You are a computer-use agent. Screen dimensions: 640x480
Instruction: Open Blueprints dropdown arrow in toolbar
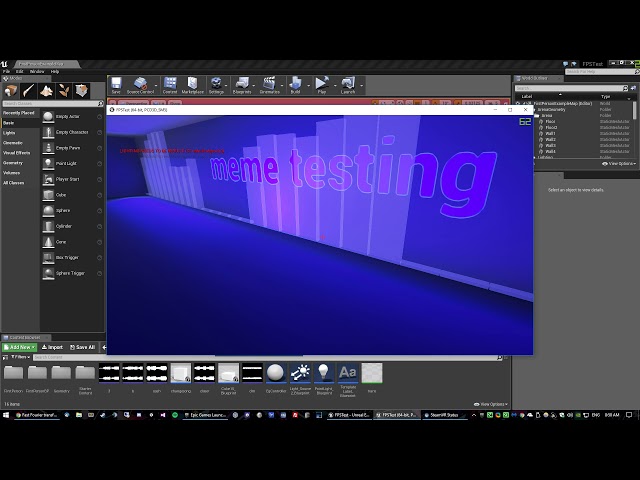pyautogui.click(x=254, y=86)
